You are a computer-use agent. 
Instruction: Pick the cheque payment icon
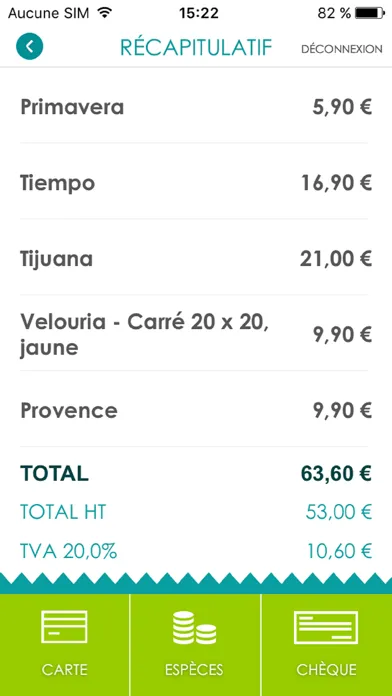click(x=326, y=628)
